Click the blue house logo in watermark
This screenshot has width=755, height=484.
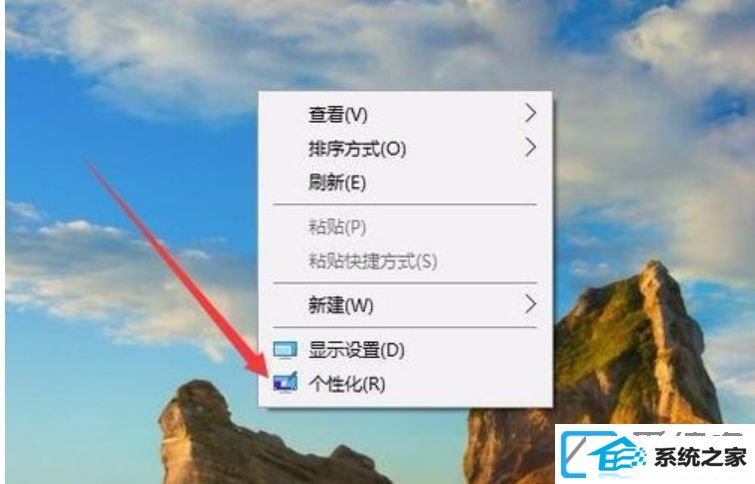coord(617,454)
